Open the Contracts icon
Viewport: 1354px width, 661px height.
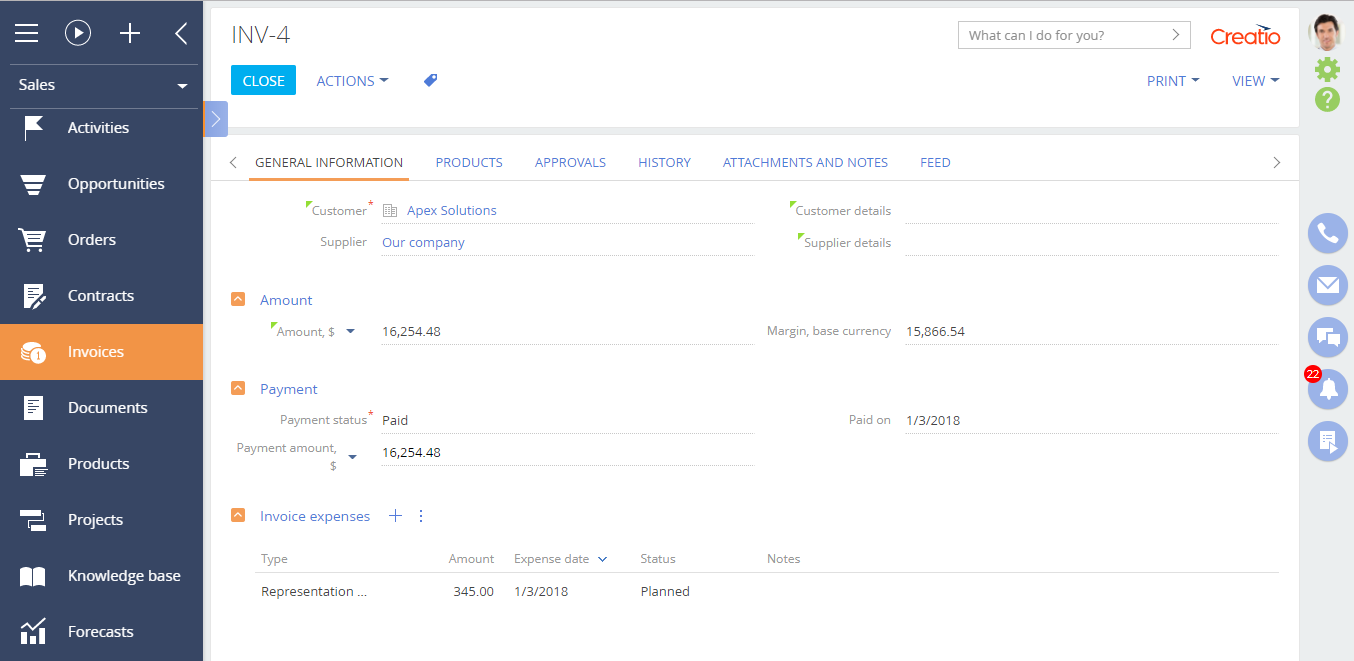pyautogui.click(x=33, y=296)
